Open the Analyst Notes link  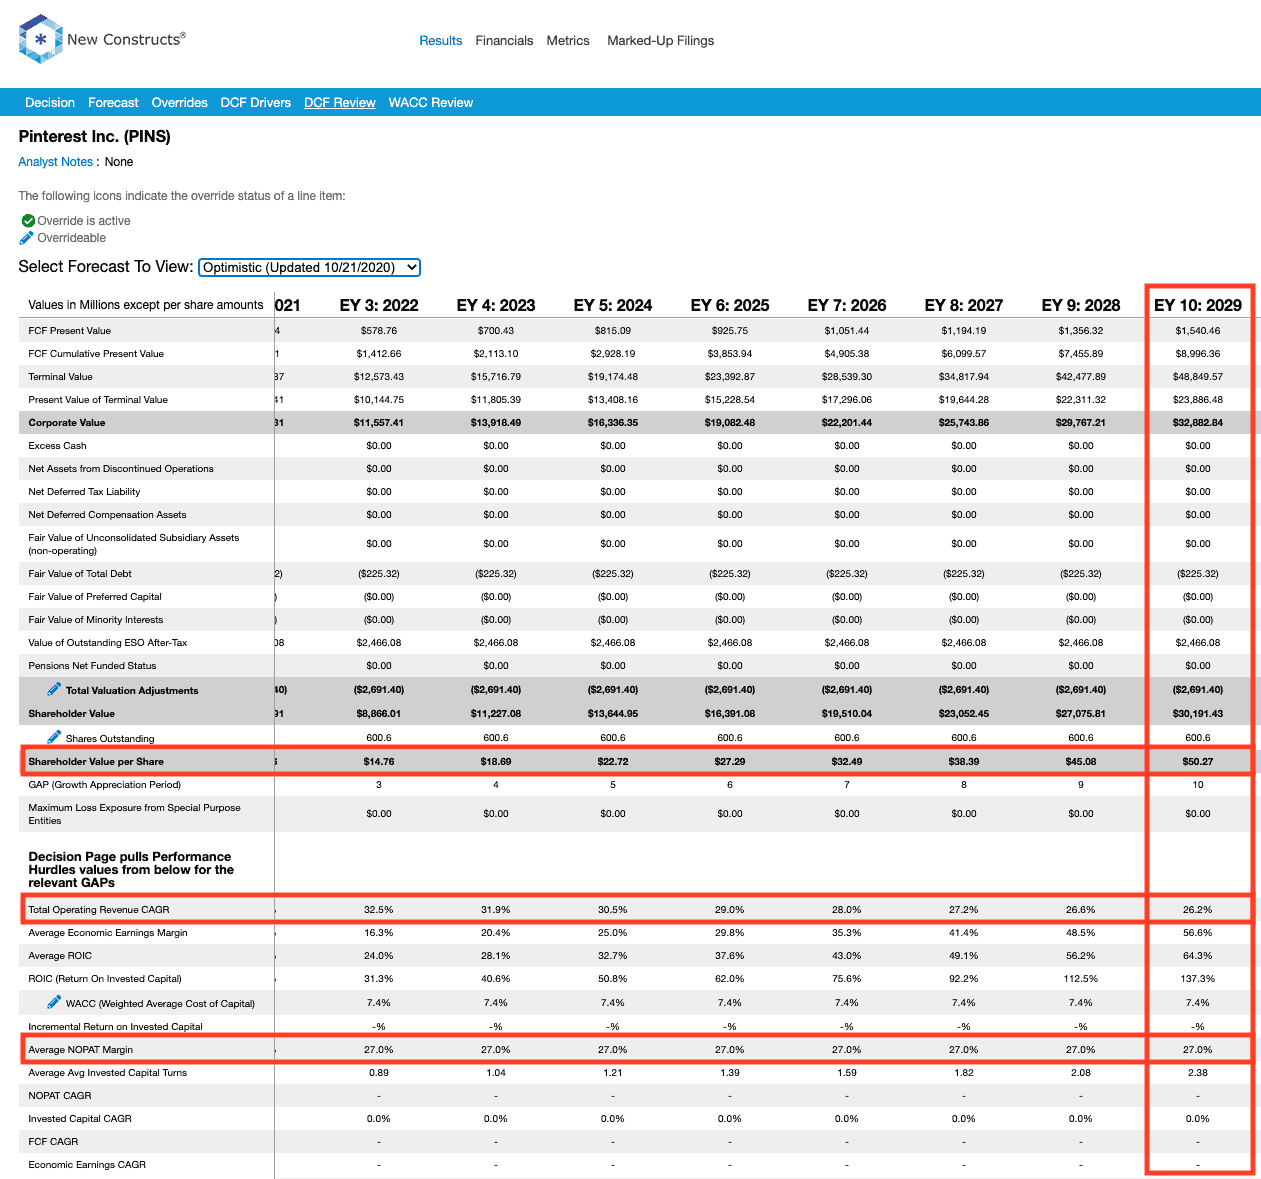pos(56,162)
